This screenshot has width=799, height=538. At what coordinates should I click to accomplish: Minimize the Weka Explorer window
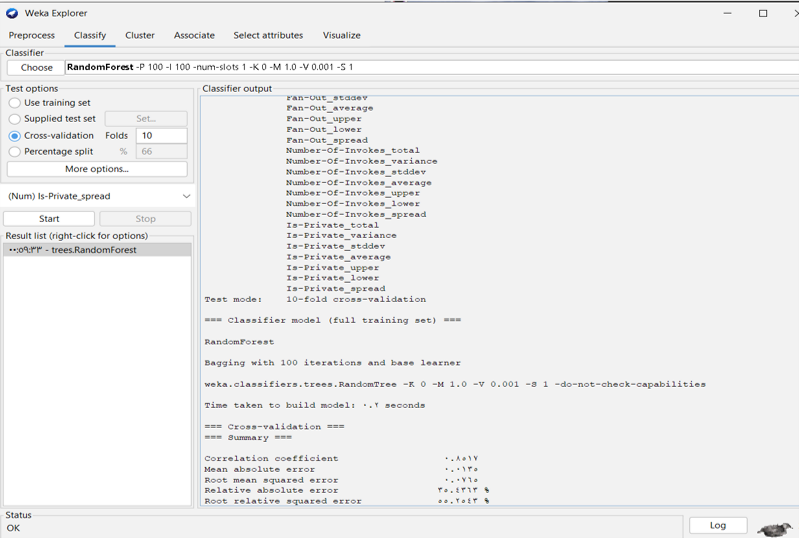pos(727,13)
